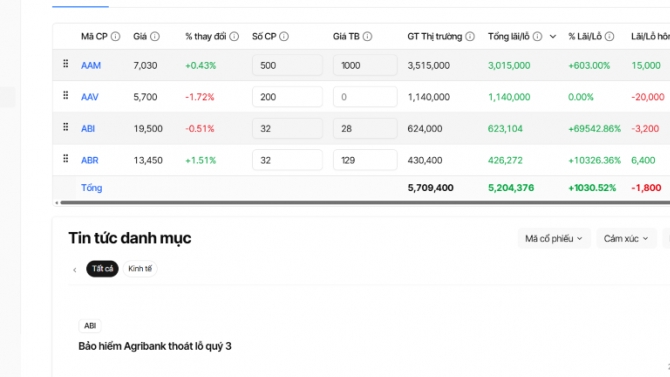Click info icon next to Mã CP header
Viewport: 670px width, 377px height.
[115, 37]
